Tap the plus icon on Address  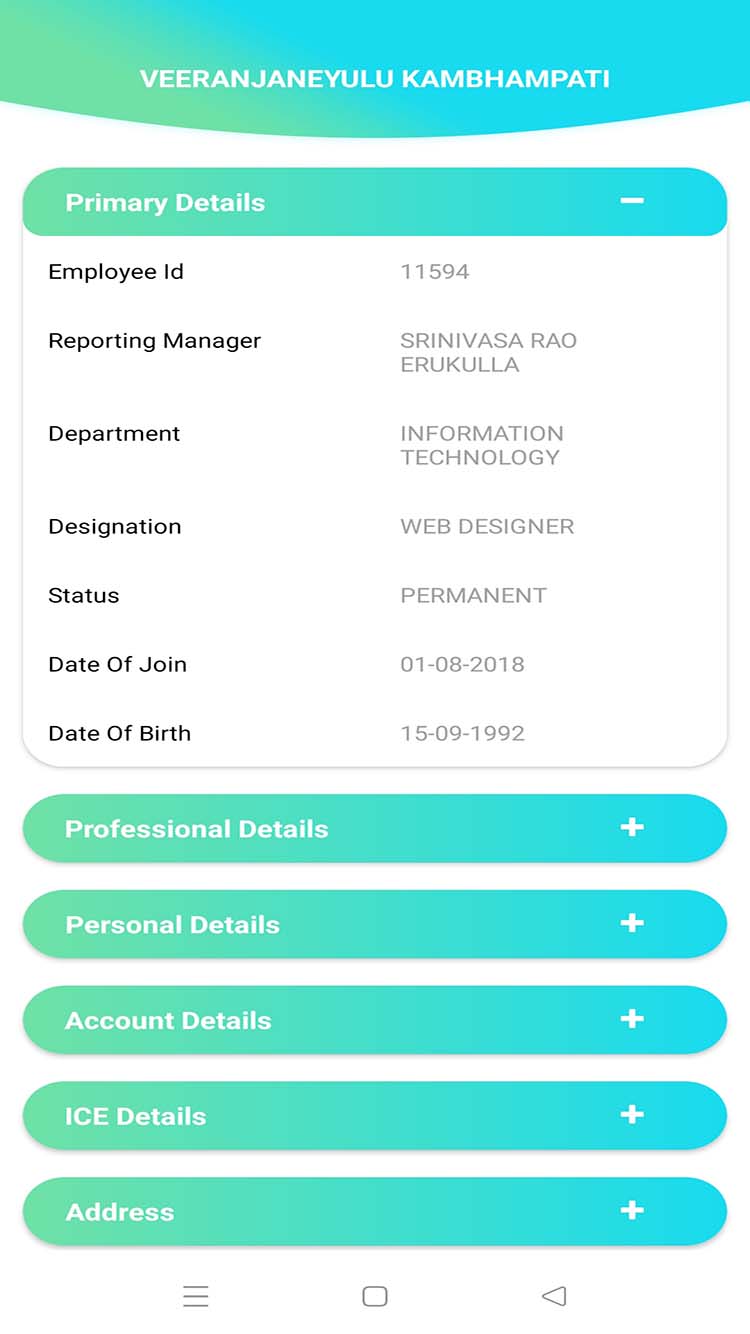tap(631, 1211)
